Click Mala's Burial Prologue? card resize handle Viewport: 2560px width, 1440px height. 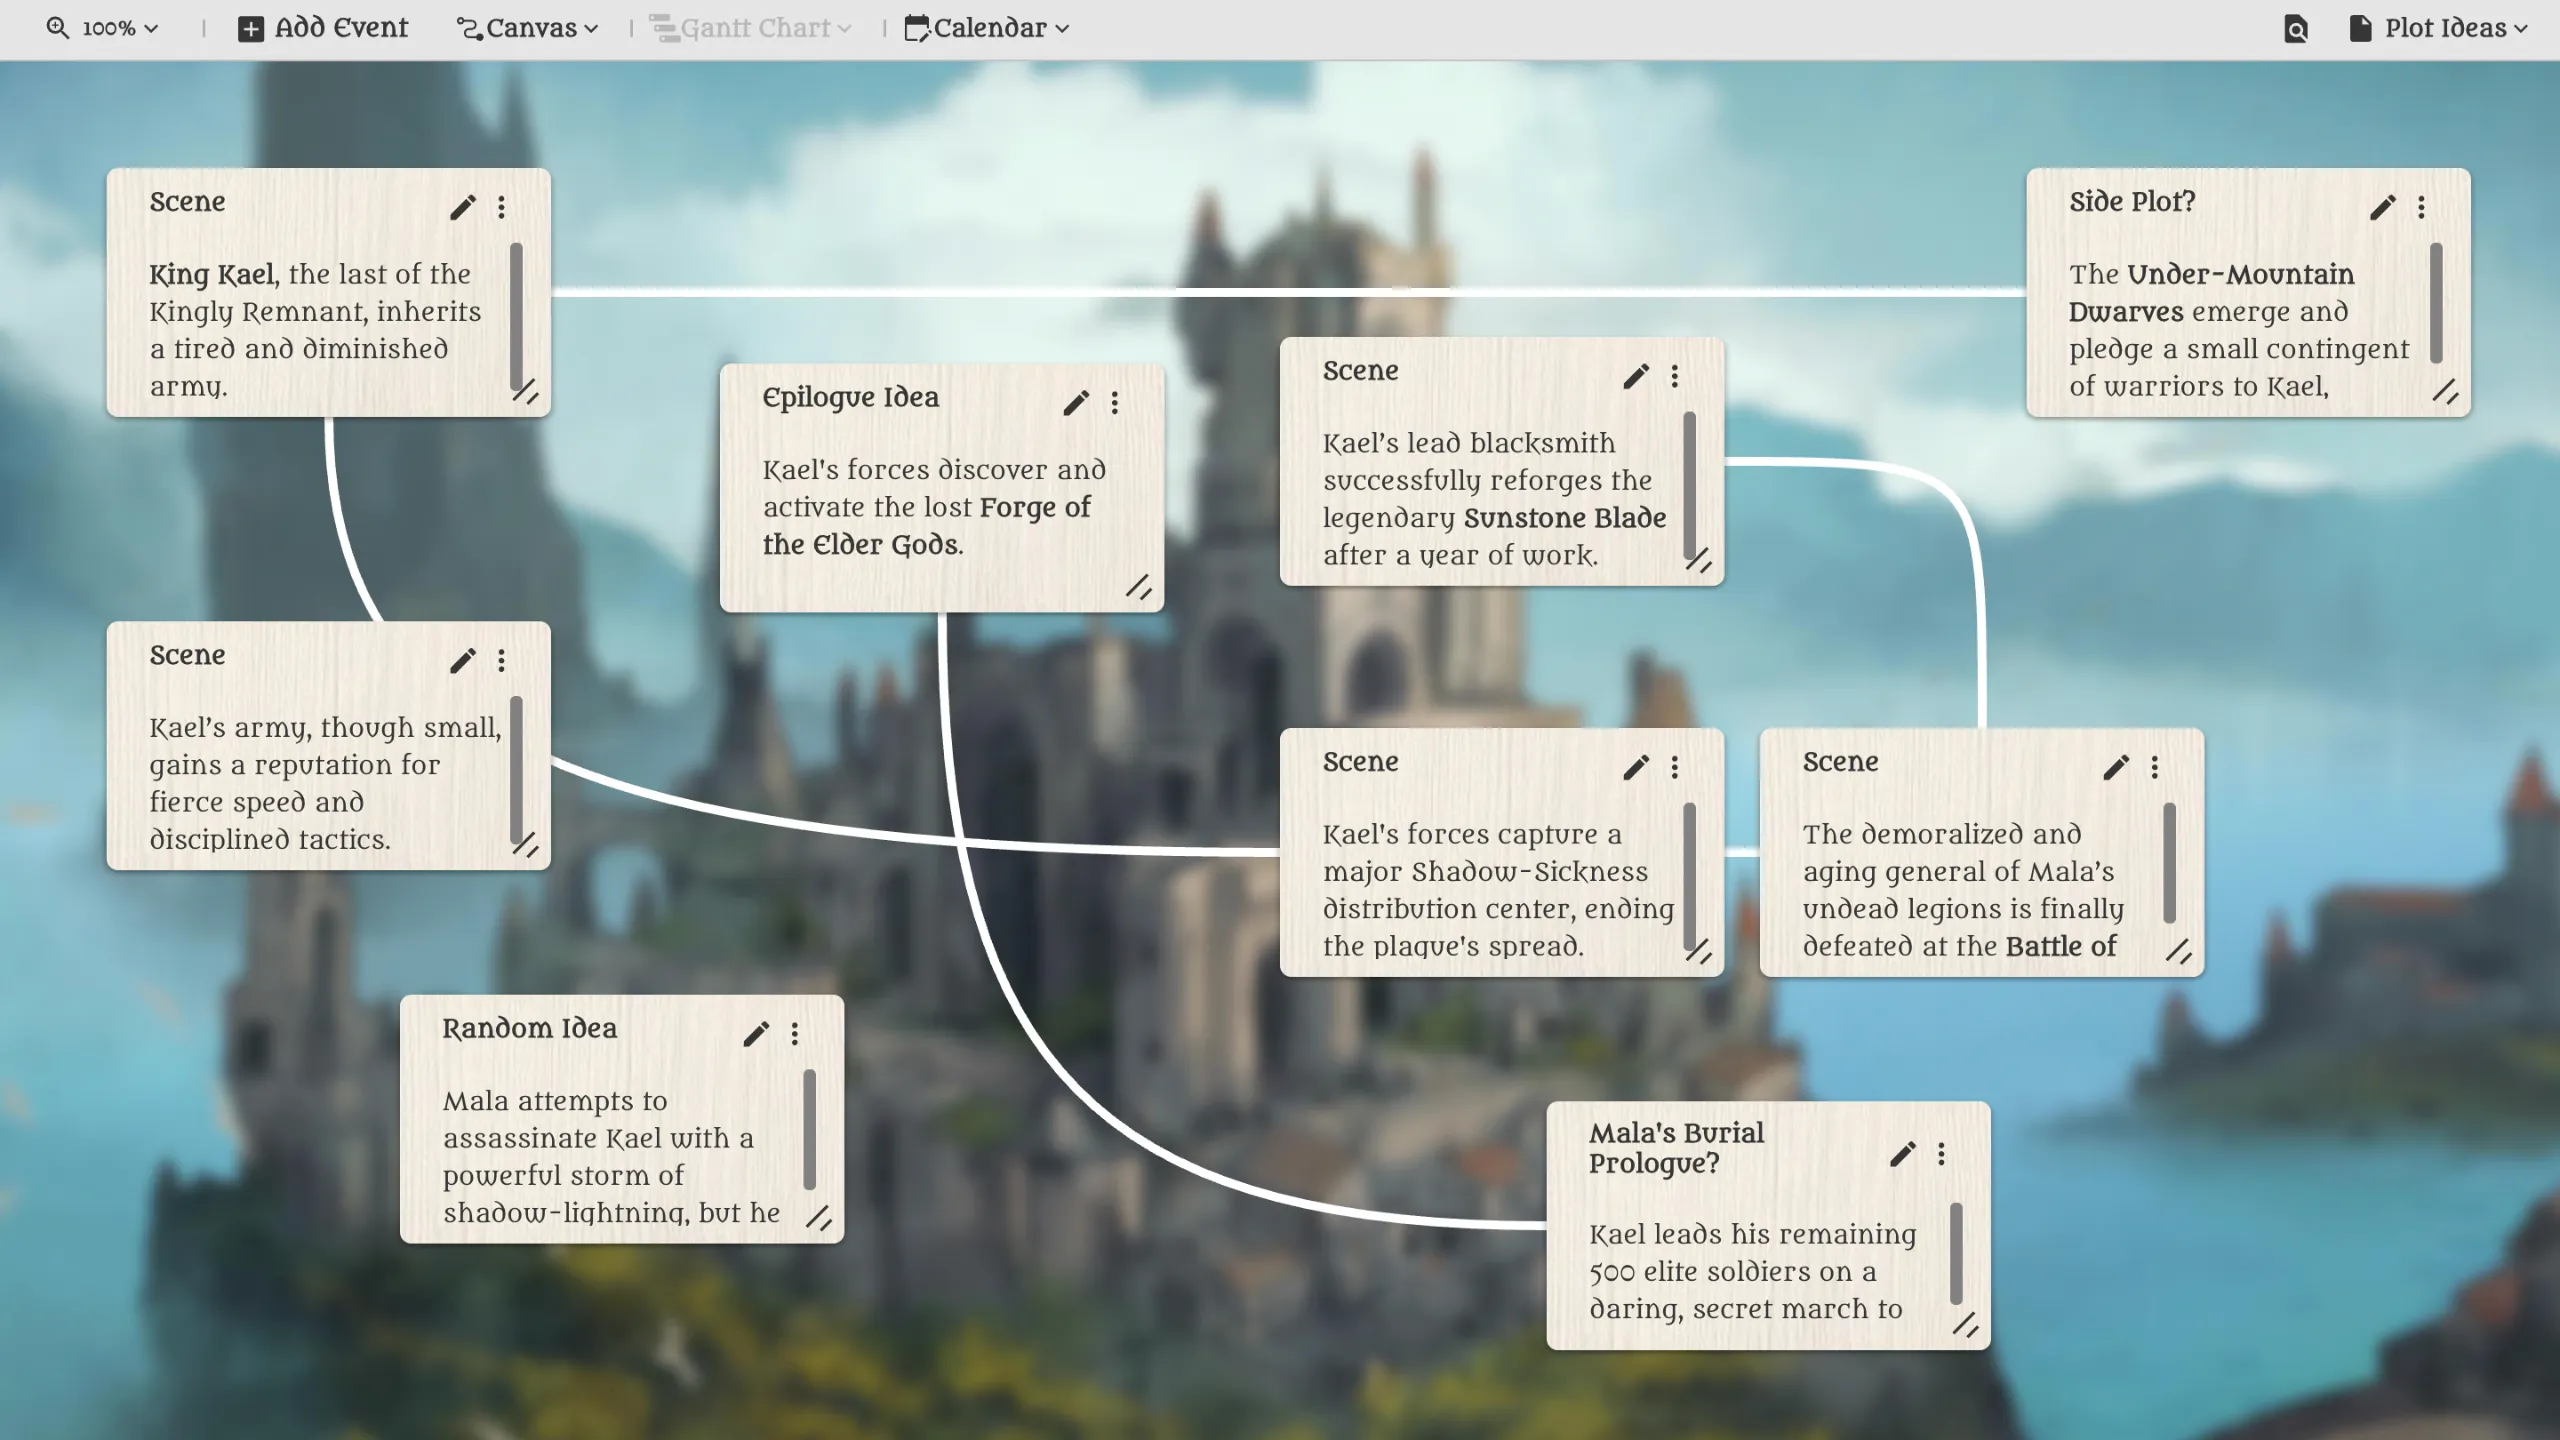tap(1965, 1325)
